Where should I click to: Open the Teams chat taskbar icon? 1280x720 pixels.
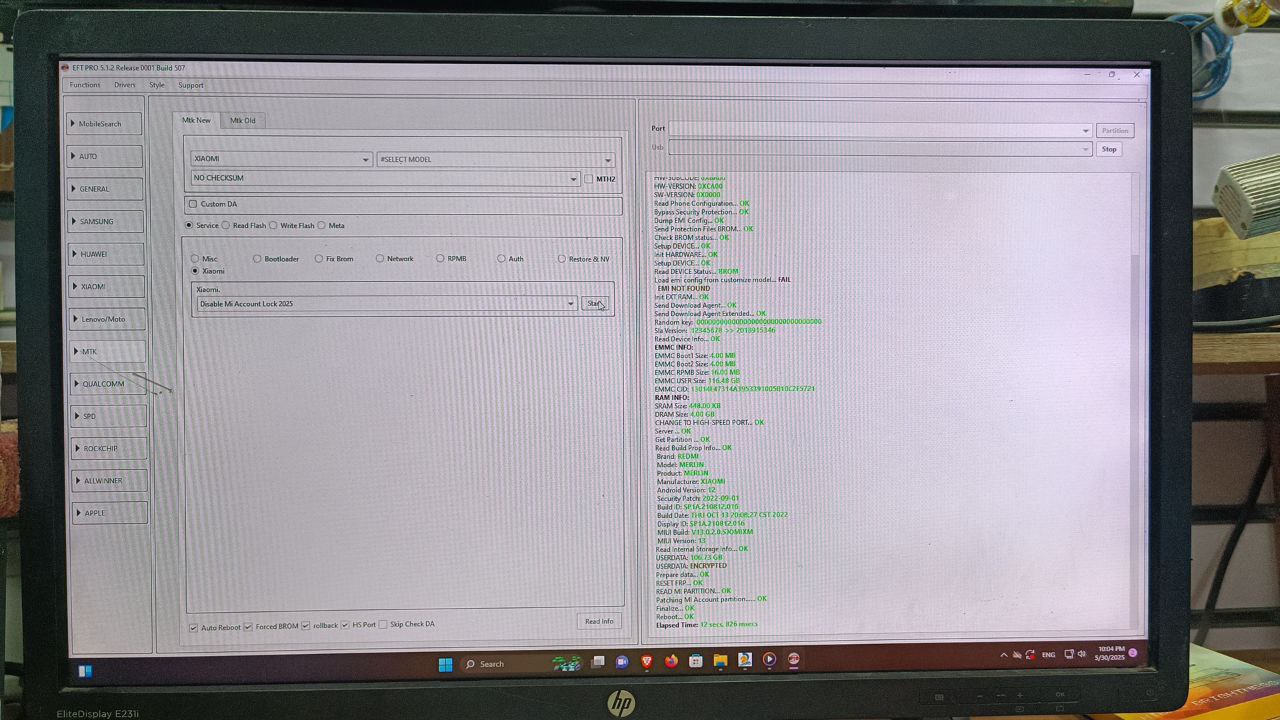622,662
